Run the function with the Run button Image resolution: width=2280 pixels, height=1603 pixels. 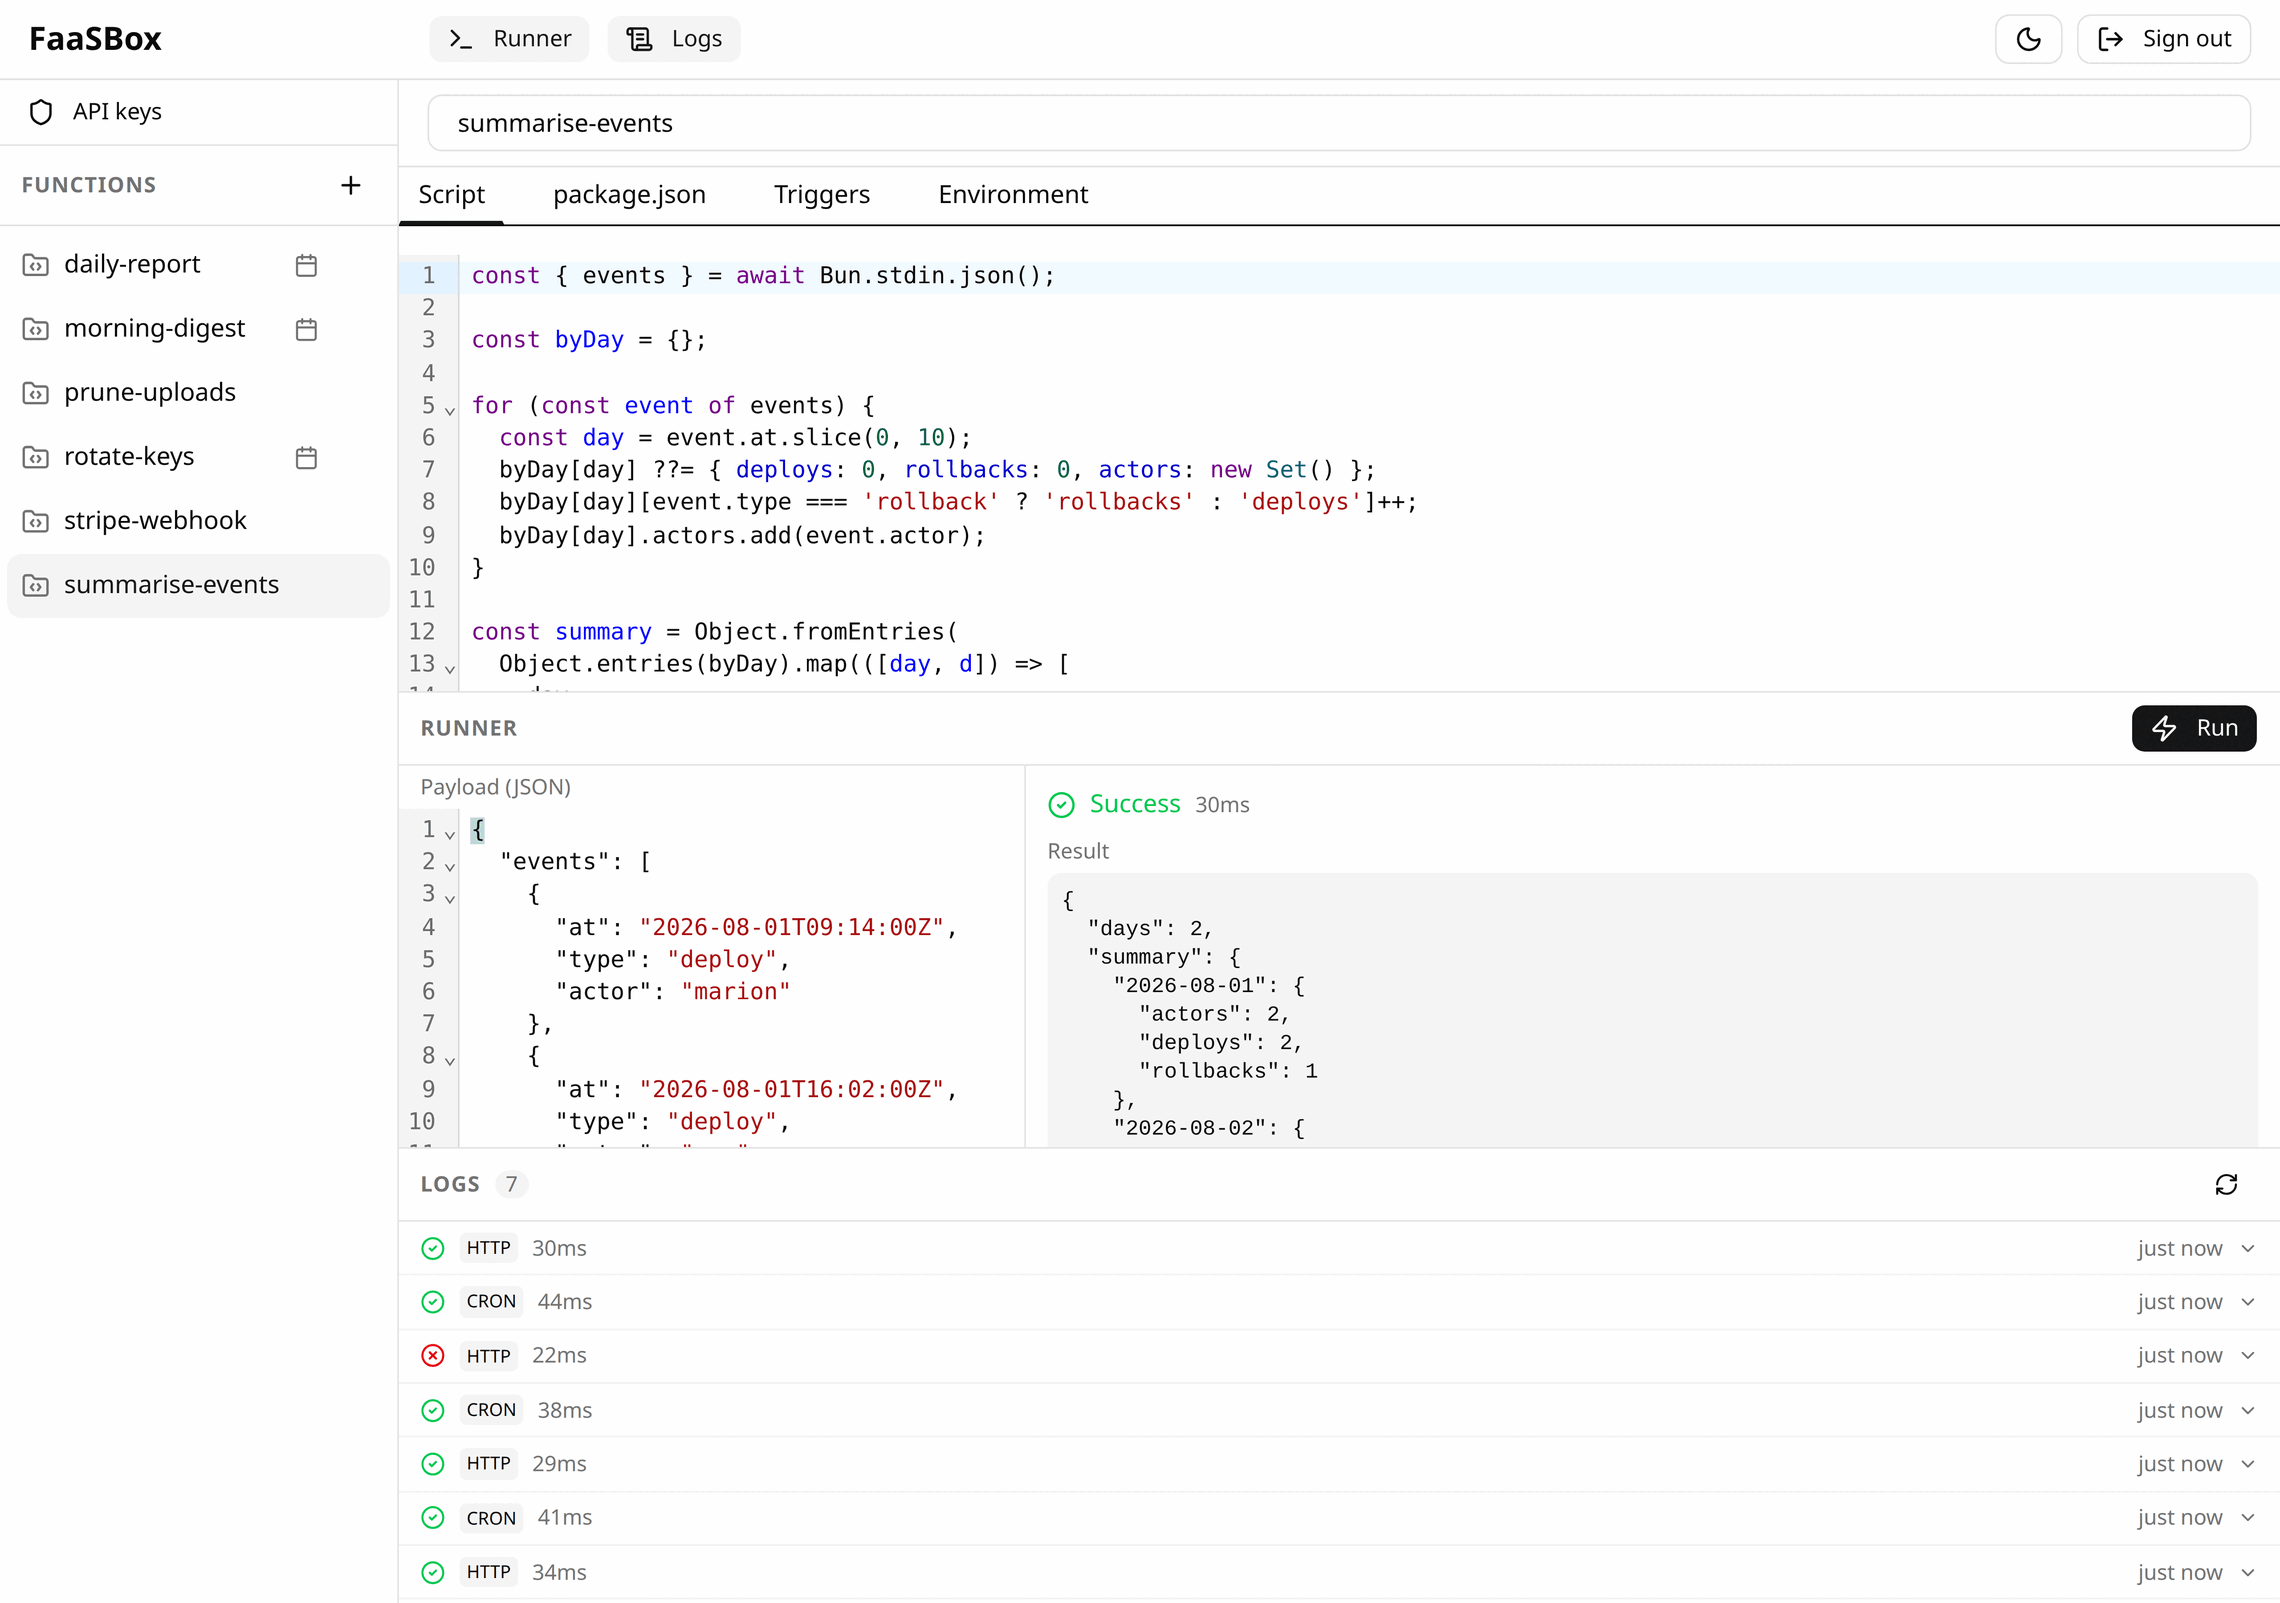(2193, 728)
